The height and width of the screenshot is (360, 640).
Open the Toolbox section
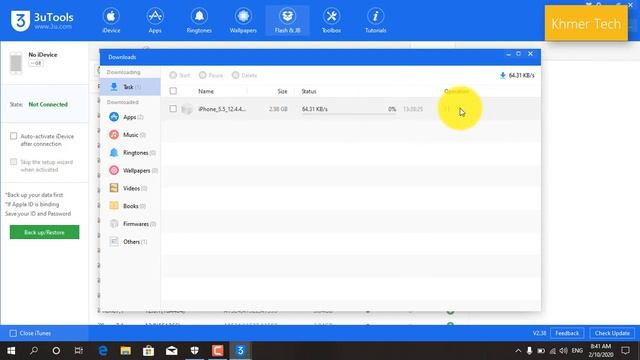[x=331, y=21]
